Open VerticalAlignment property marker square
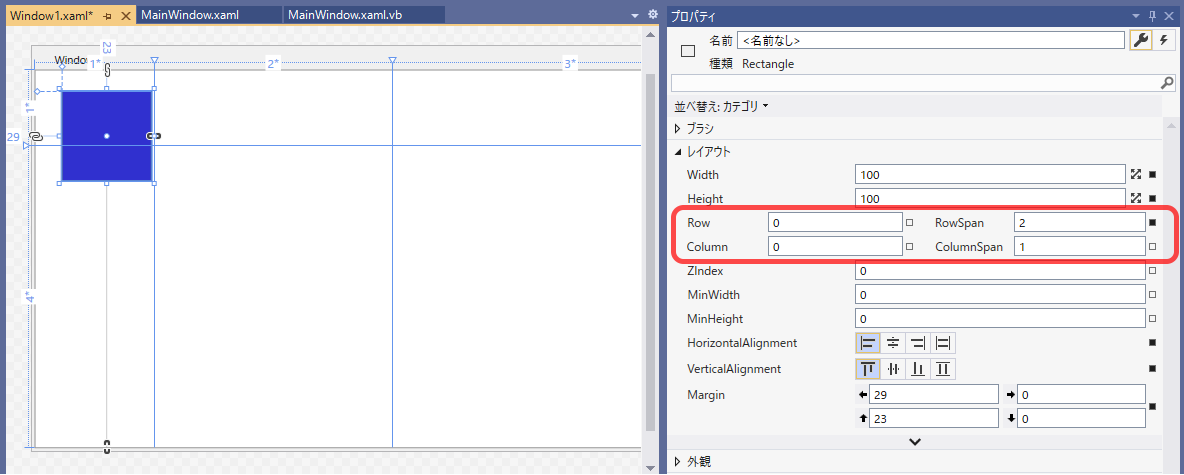 point(1153,369)
